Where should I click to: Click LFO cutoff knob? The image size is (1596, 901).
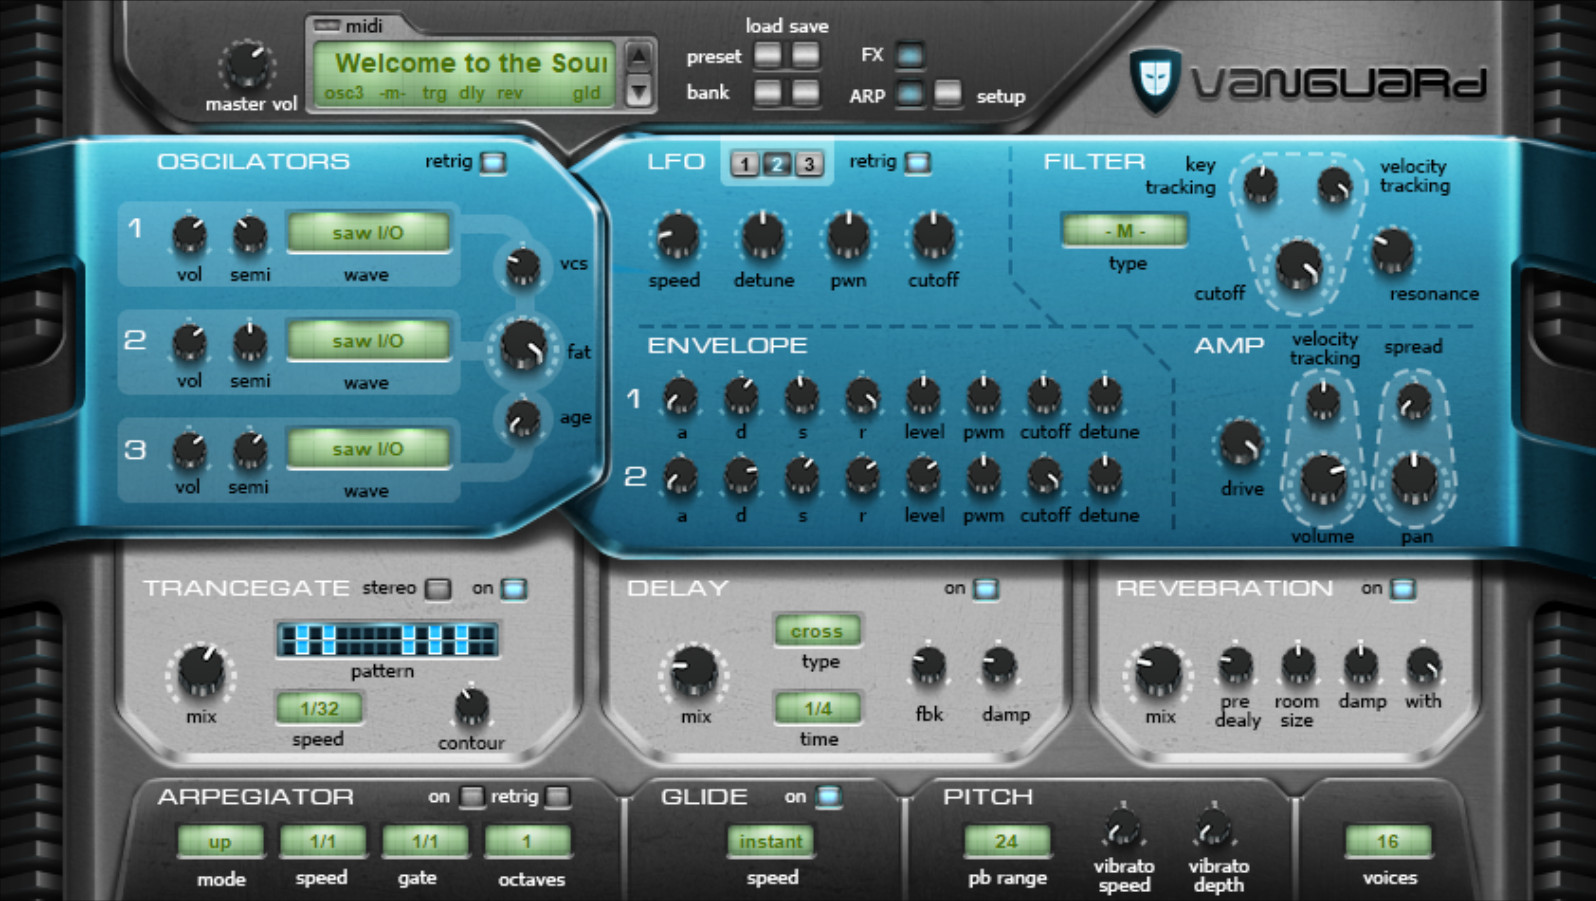[934, 237]
